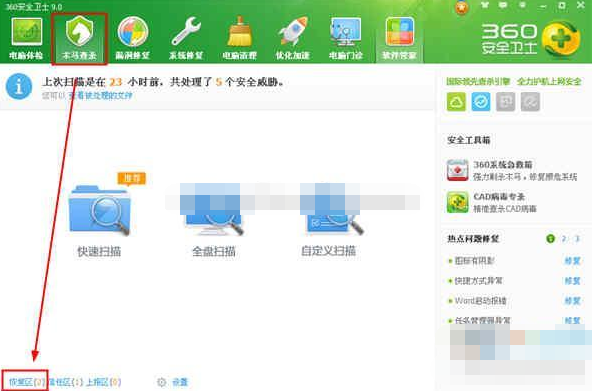Click the green cloud engine icon
The height and width of the screenshot is (391, 592).
[x=456, y=102]
